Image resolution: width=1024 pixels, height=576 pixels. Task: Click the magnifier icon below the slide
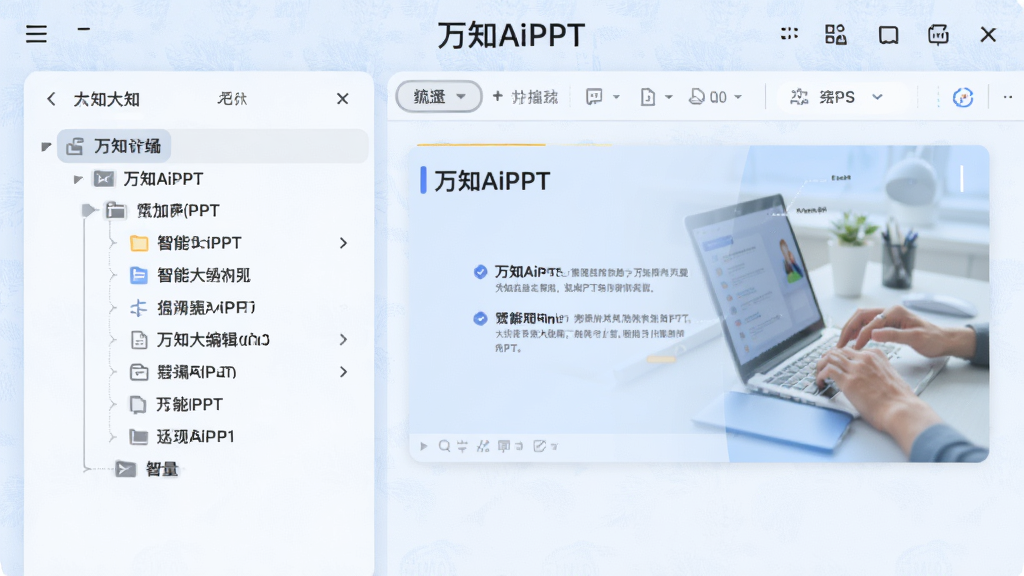[444, 446]
